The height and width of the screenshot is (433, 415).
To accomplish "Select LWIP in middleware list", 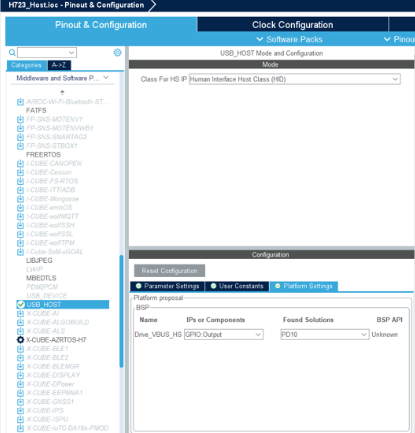I will tap(34, 269).
